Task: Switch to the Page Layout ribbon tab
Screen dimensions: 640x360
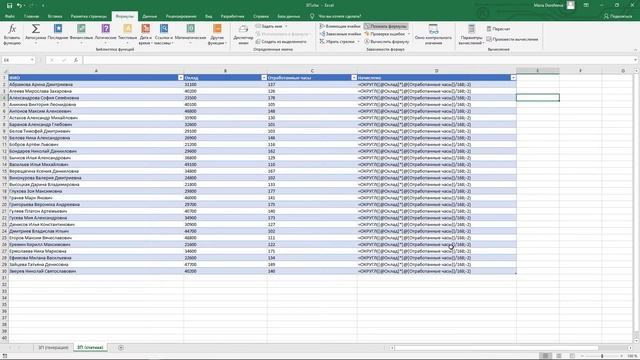Action: [89, 16]
